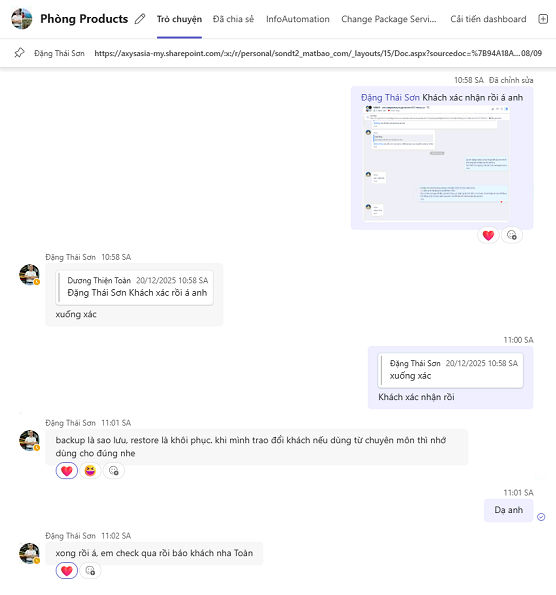Click heart reaction under the screenshot message
Viewport: 556px width, 595px height.
click(488, 235)
